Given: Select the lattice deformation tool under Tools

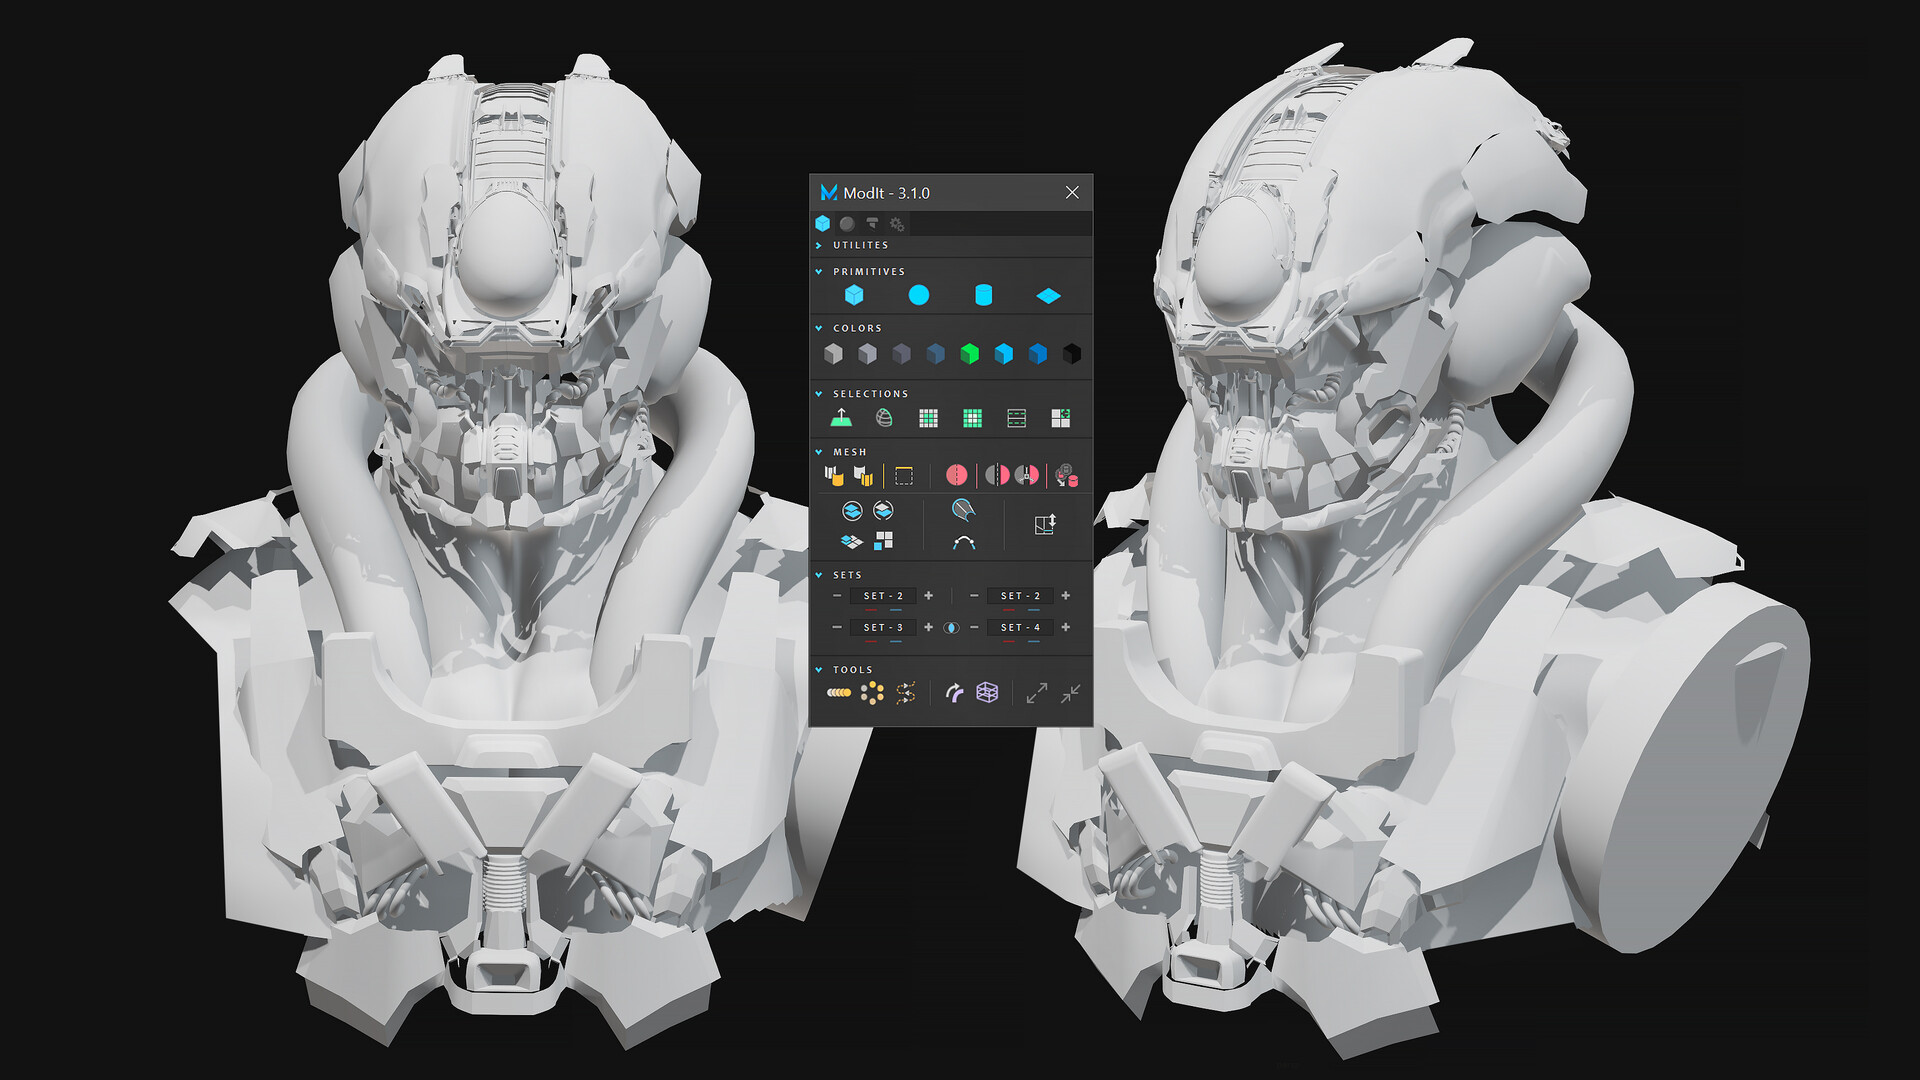Looking at the screenshot, I should click(x=987, y=693).
